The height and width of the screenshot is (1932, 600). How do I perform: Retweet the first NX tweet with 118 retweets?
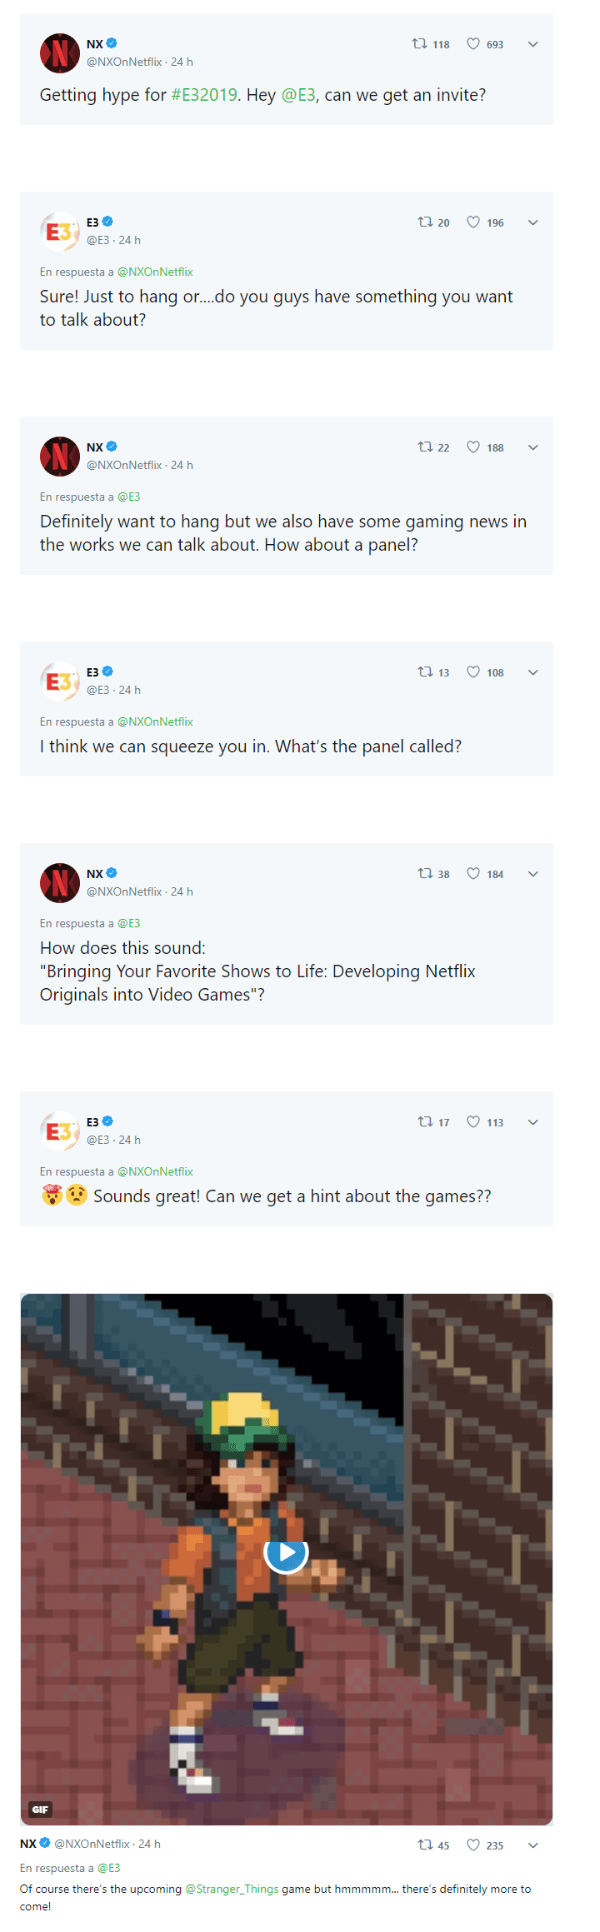420,44
